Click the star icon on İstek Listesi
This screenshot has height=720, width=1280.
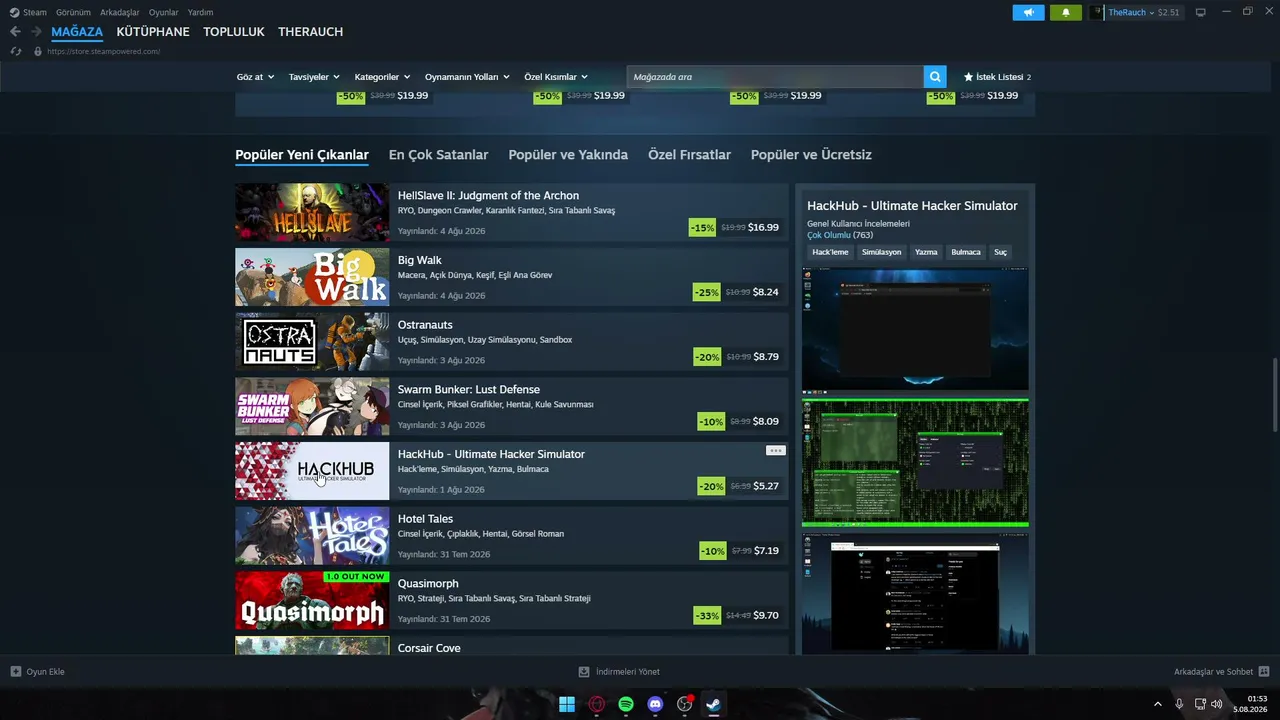pos(968,77)
